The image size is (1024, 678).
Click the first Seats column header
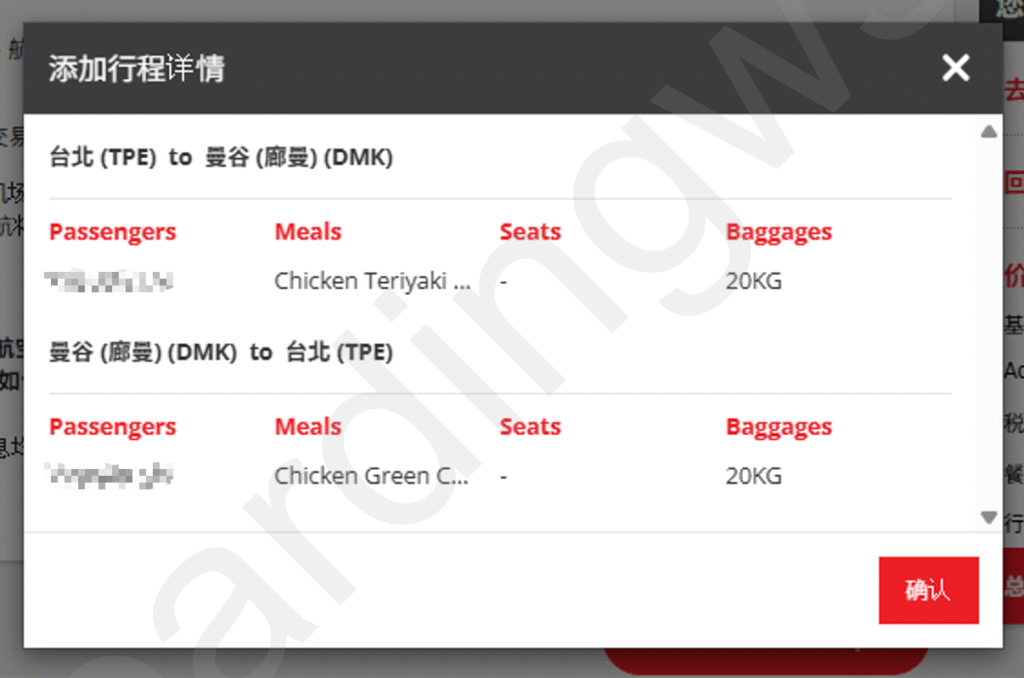coord(530,231)
